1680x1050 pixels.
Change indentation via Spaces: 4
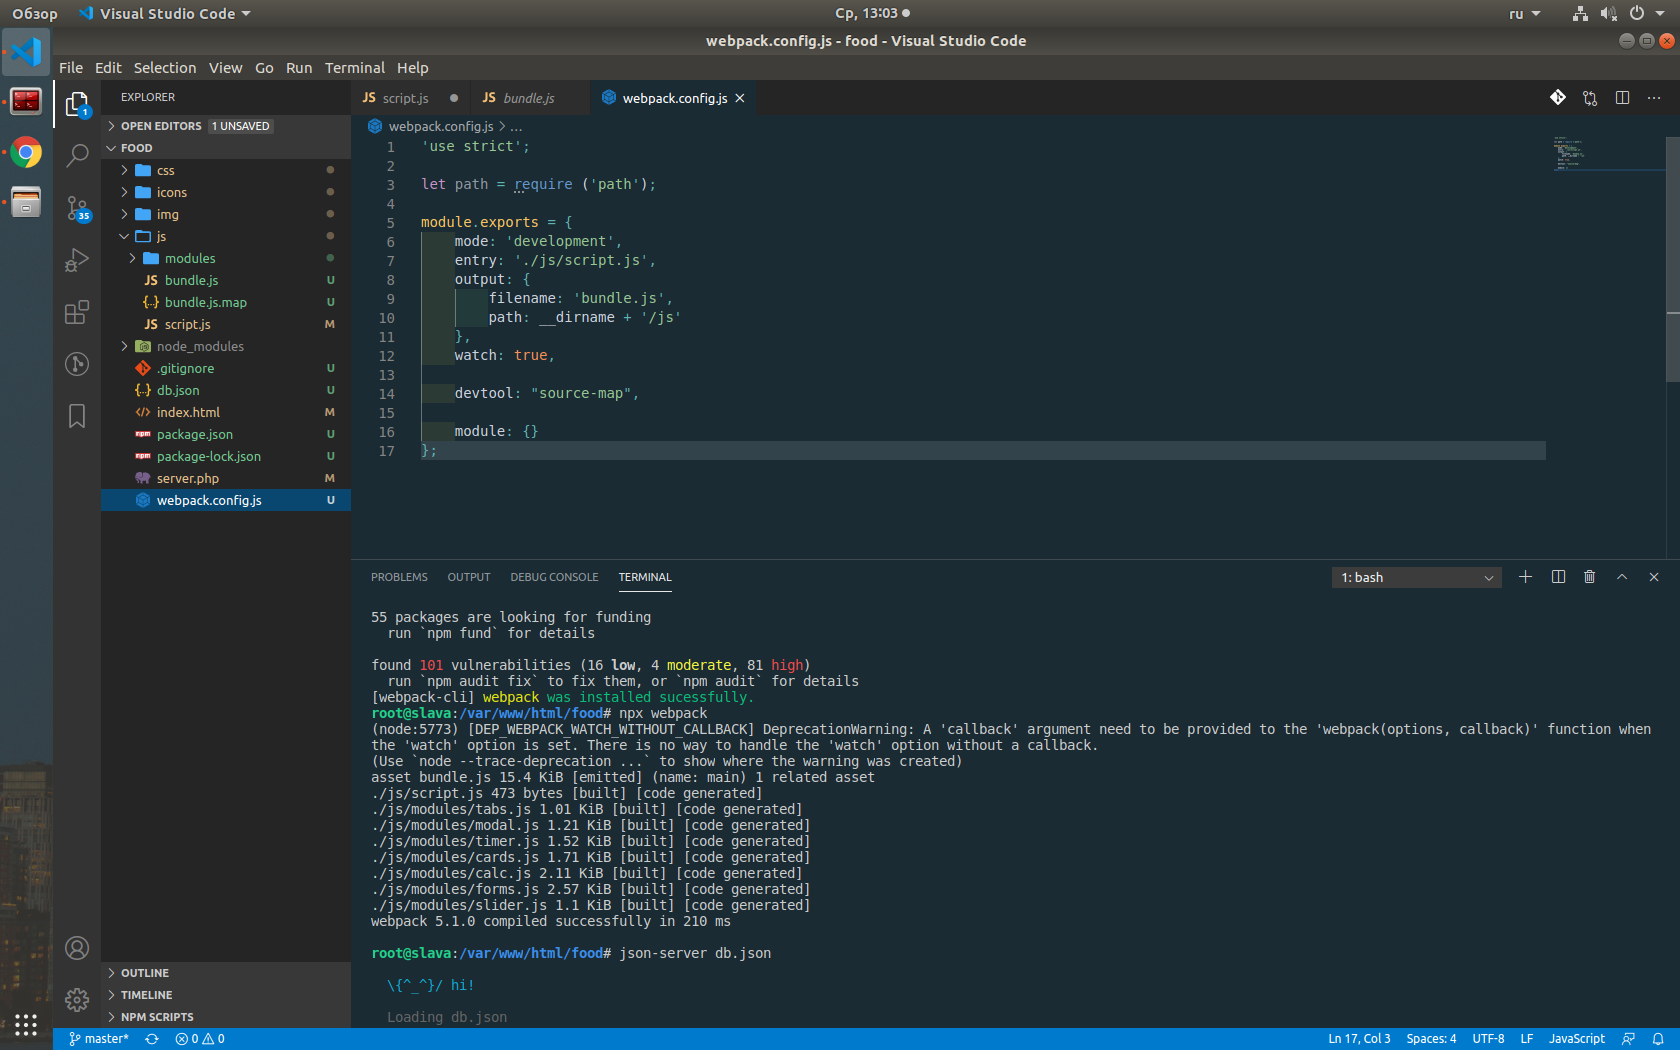(1431, 1039)
